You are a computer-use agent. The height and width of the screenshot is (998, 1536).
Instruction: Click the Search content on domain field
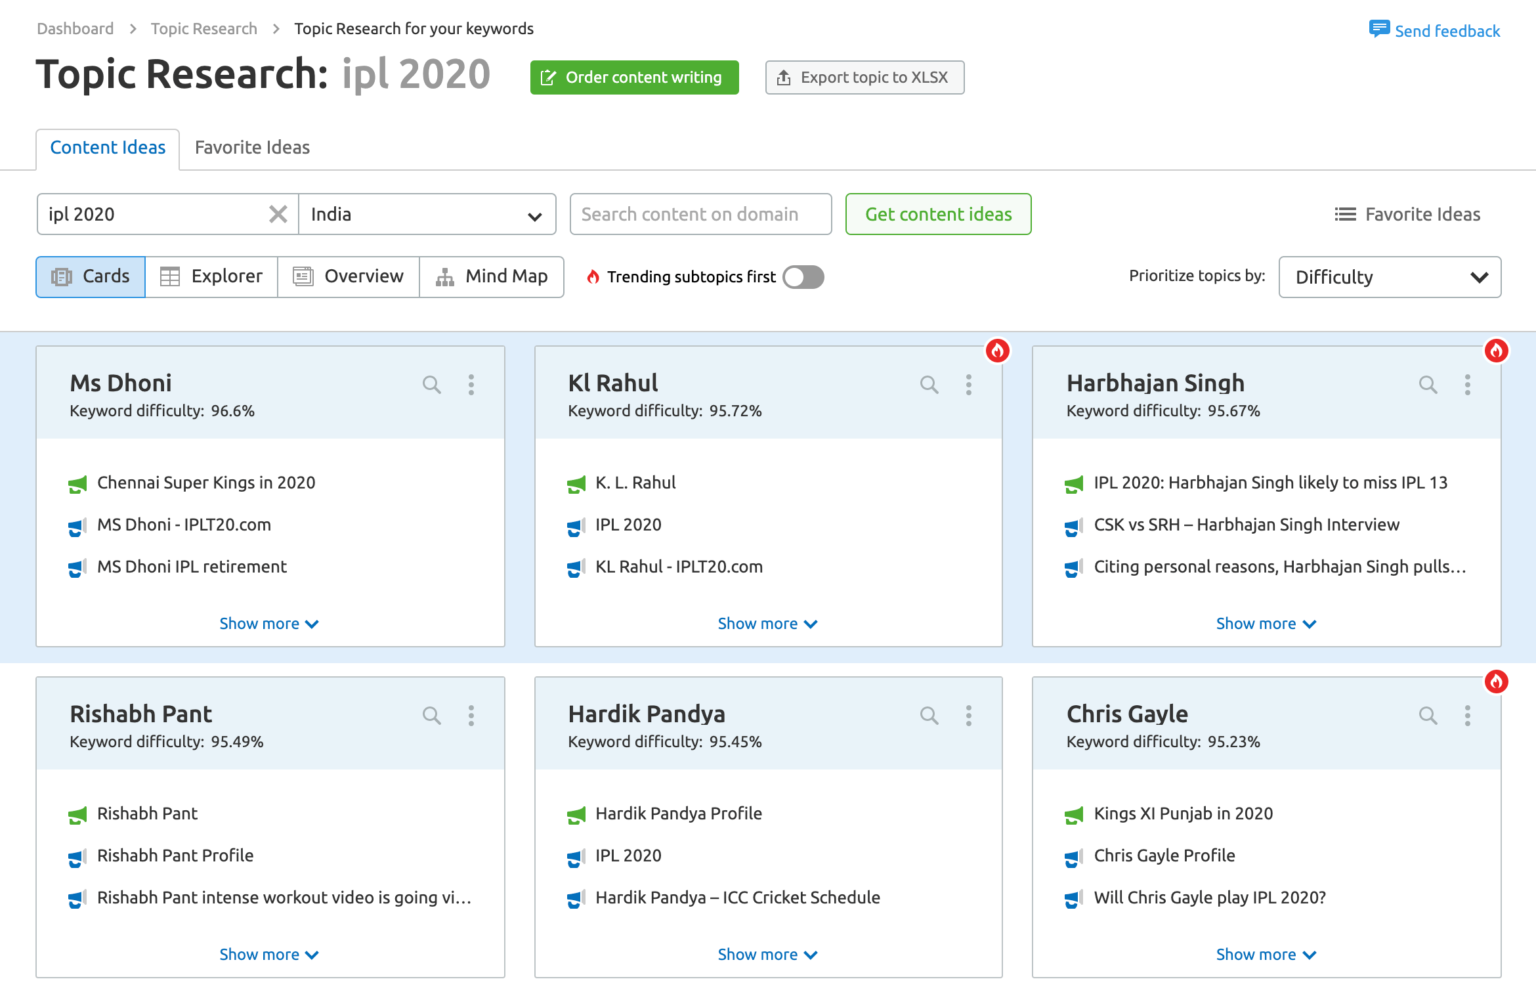pyautogui.click(x=700, y=214)
